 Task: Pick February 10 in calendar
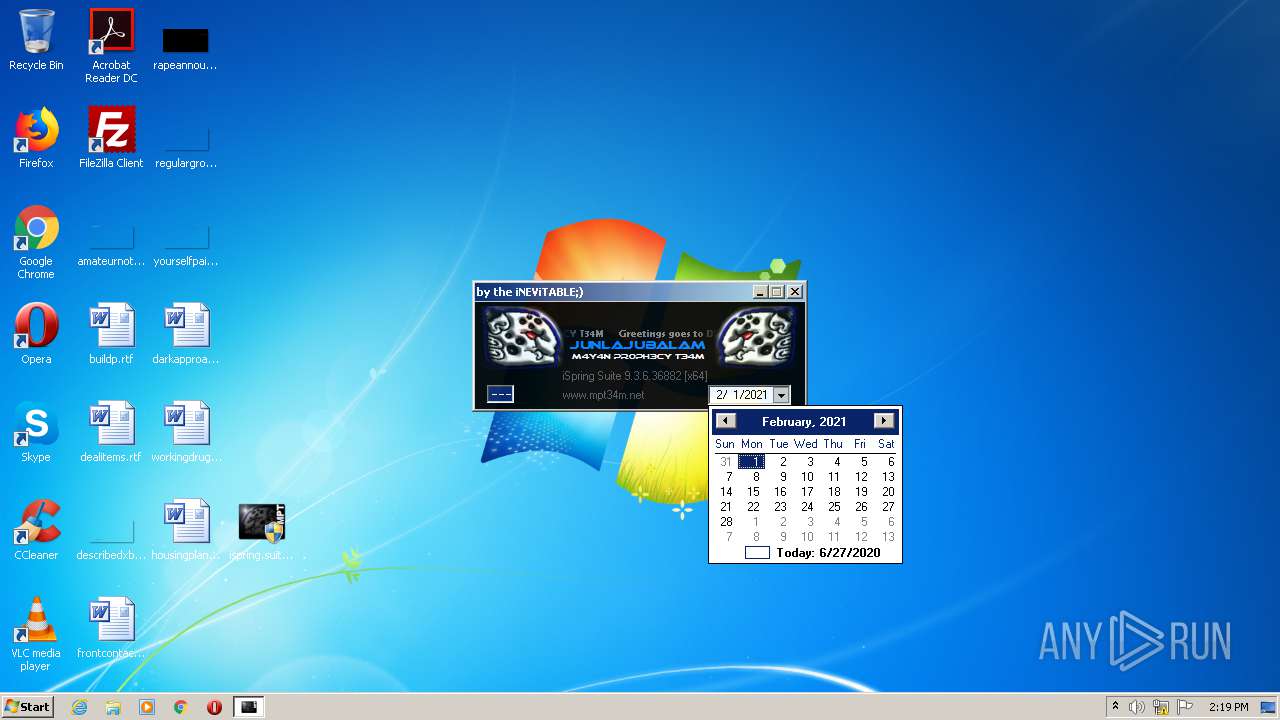click(807, 477)
